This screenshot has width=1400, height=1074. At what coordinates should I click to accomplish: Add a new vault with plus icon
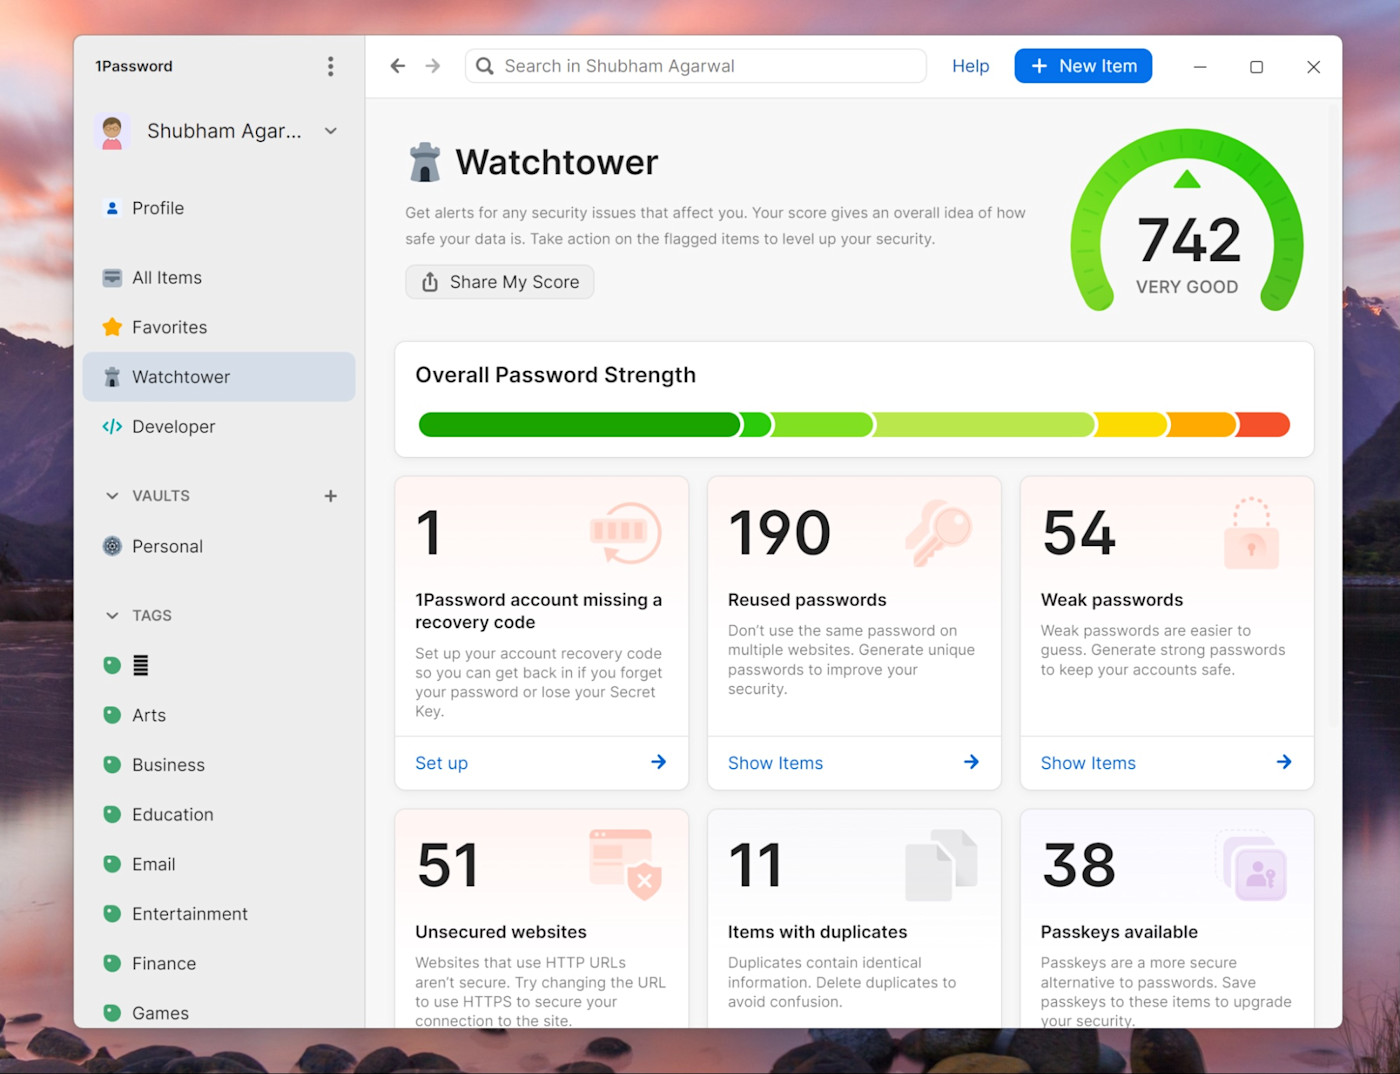coord(331,496)
